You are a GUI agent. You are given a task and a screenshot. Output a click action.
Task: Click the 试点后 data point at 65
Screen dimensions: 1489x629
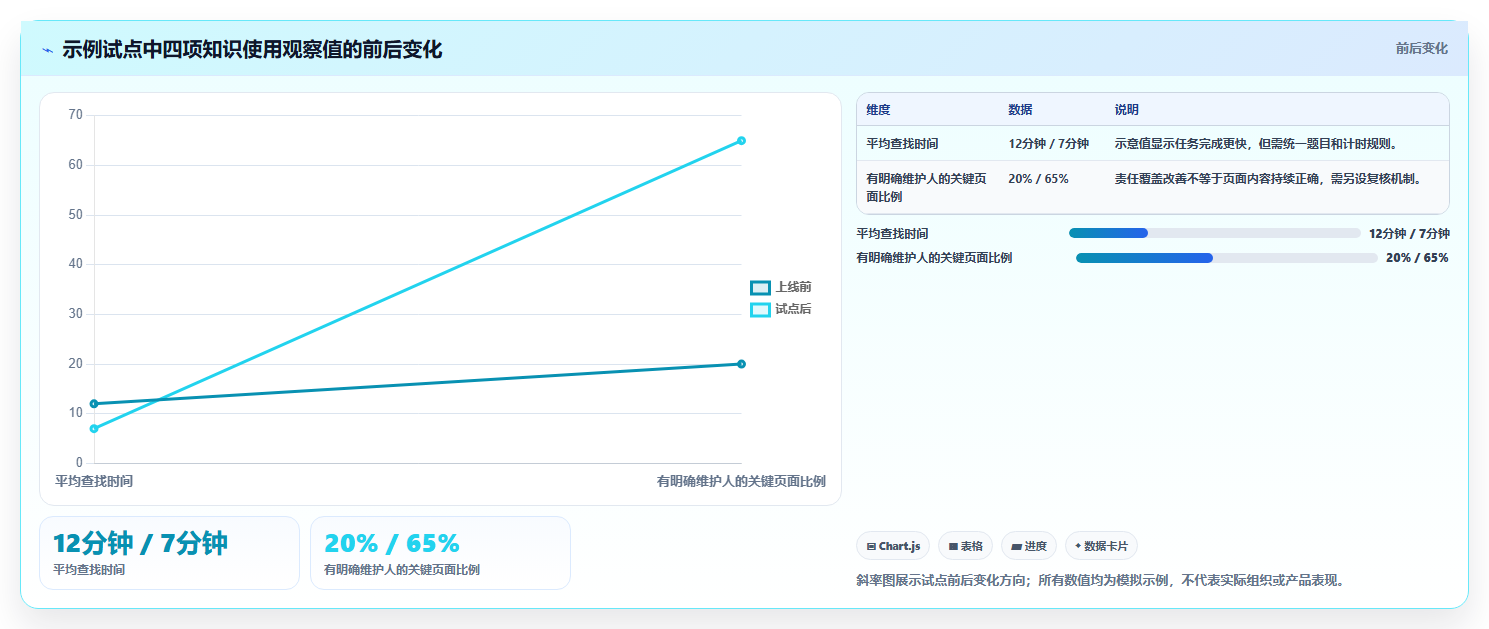741,140
